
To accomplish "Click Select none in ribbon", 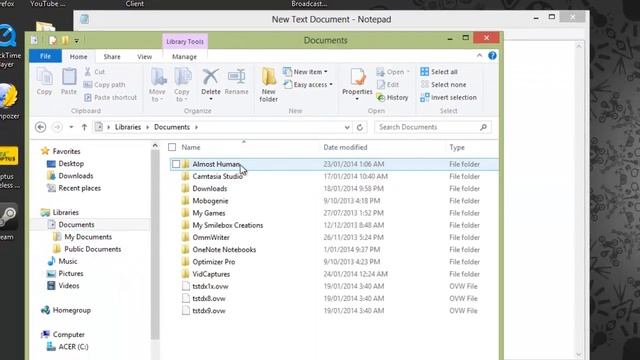I will click(x=443, y=84).
